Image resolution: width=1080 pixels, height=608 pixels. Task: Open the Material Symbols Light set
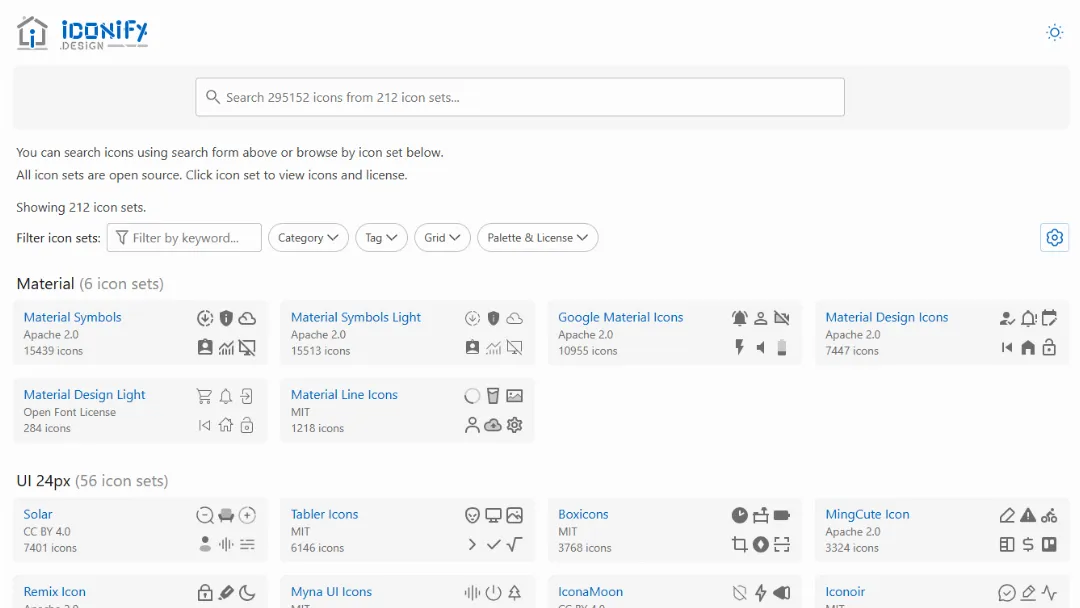pos(355,317)
